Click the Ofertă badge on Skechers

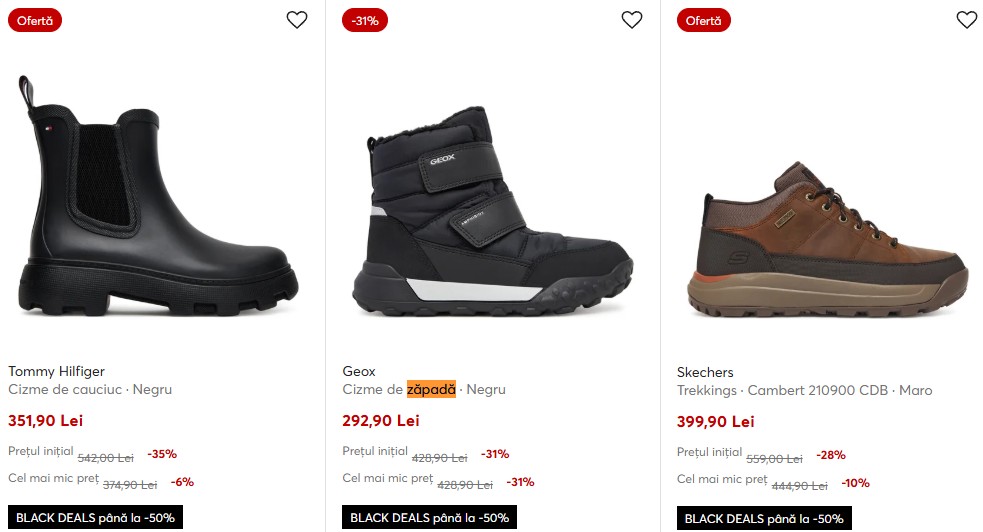[x=704, y=20]
